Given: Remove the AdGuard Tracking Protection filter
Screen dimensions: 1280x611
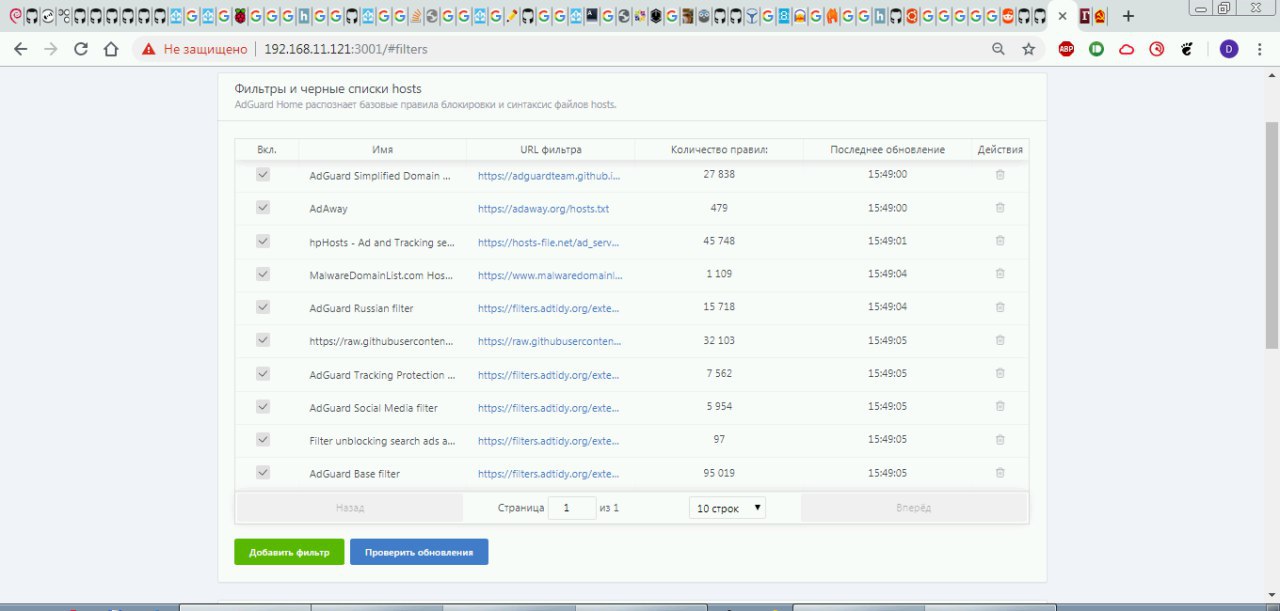Looking at the screenshot, I should pyautogui.click(x=1000, y=373).
